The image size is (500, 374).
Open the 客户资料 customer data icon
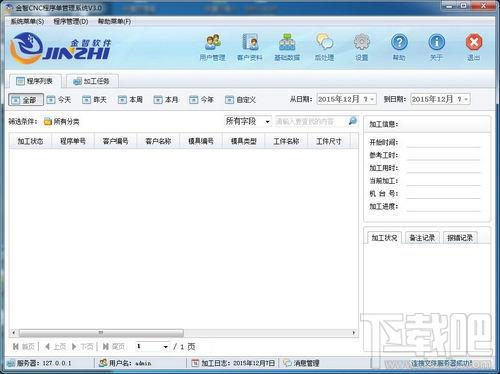tap(250, 47)
